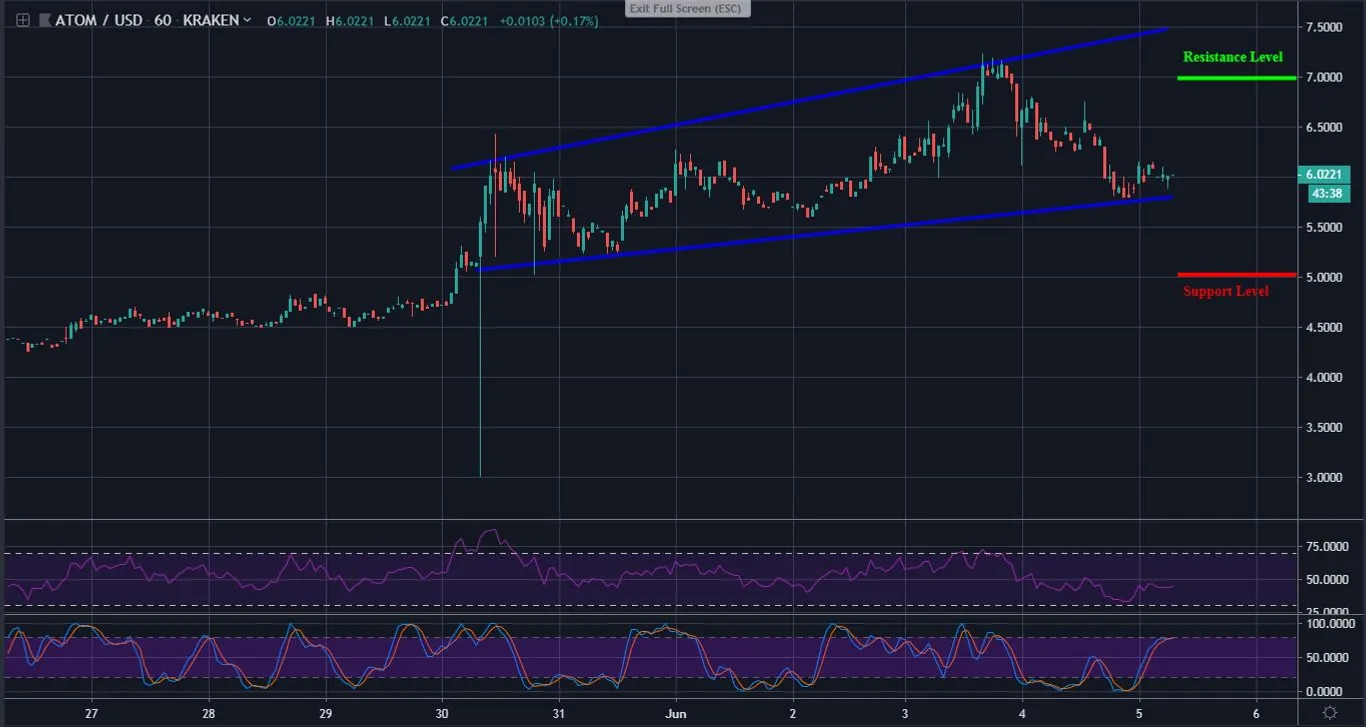Viewport: 1366px width, 727px height.
Task: Click the Exit Full Screen (ESC) button
Action: pos(688,8)
